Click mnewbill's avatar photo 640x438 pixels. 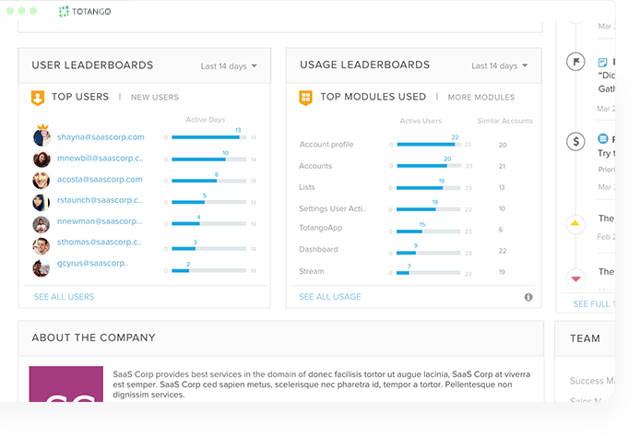point(42,159)
